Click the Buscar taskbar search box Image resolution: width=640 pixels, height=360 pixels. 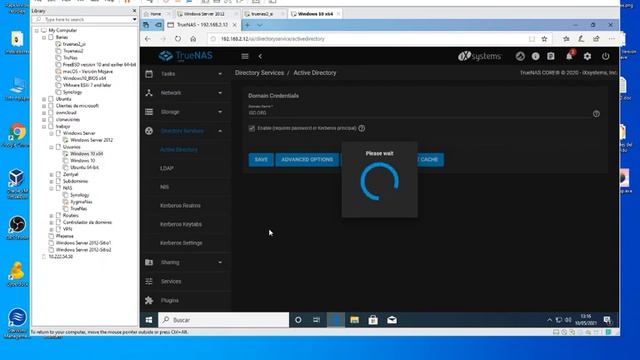point(224,320)
